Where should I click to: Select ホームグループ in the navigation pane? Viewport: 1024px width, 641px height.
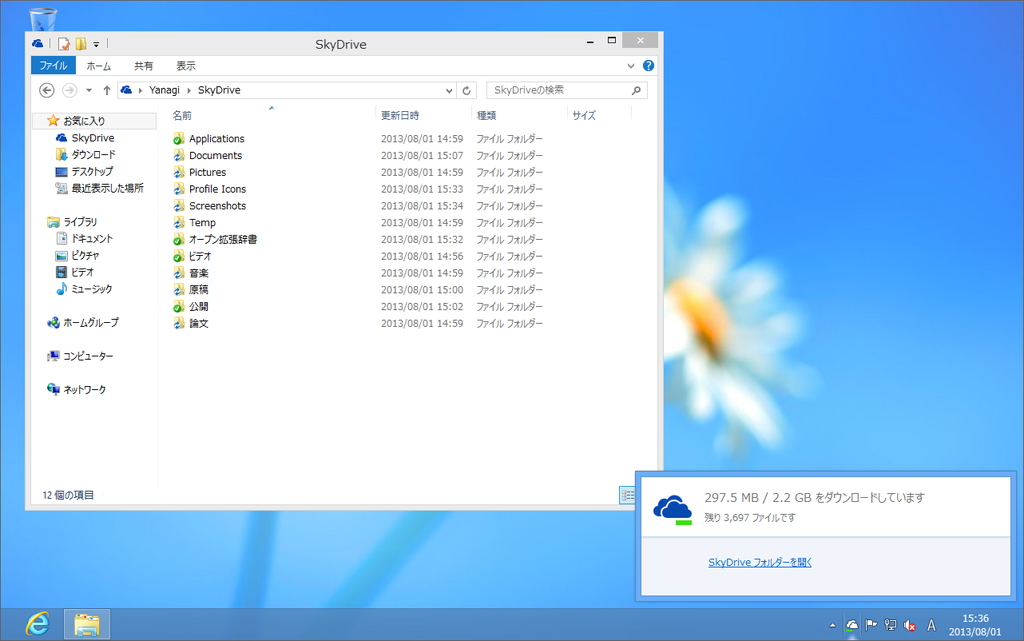click(91, 322)
